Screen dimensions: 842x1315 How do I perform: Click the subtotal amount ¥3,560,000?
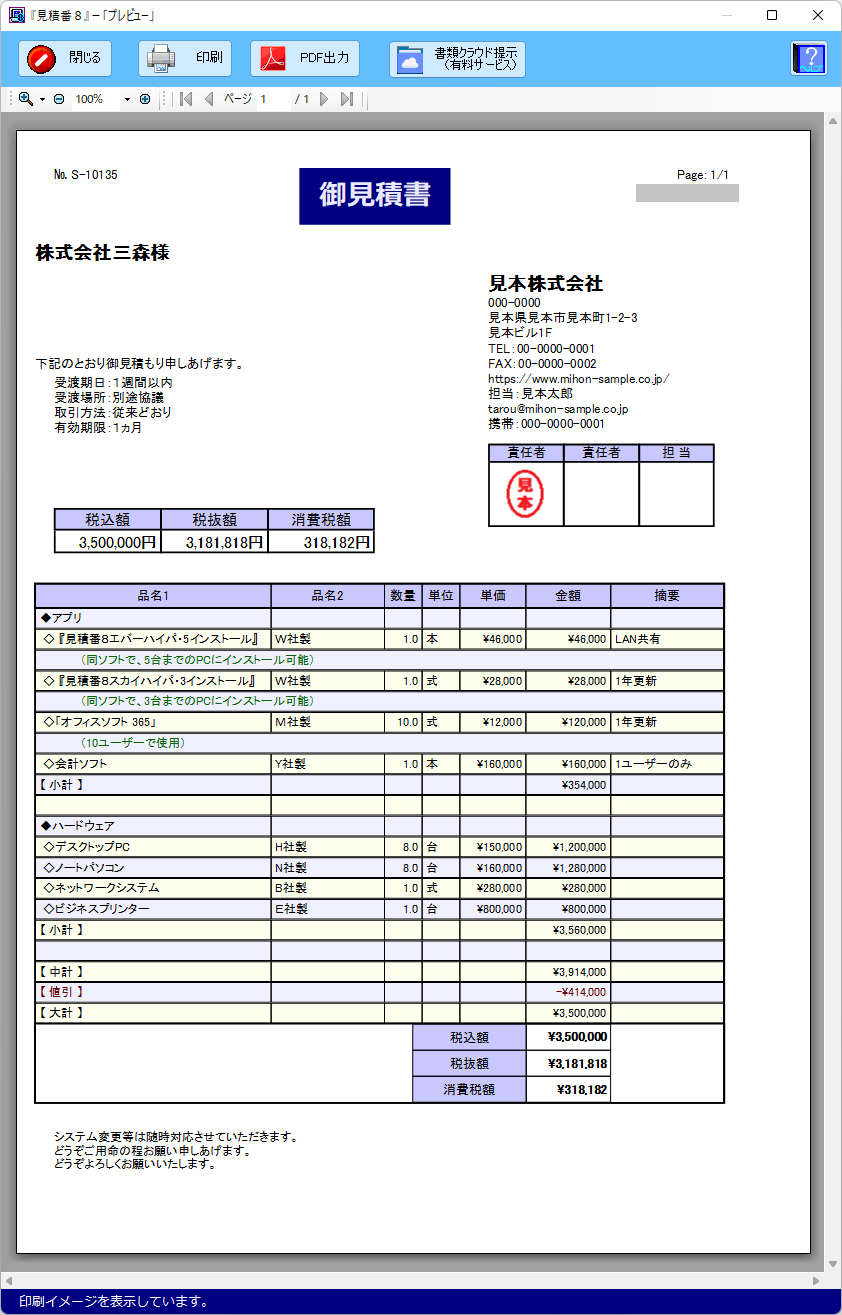point(579,930)
